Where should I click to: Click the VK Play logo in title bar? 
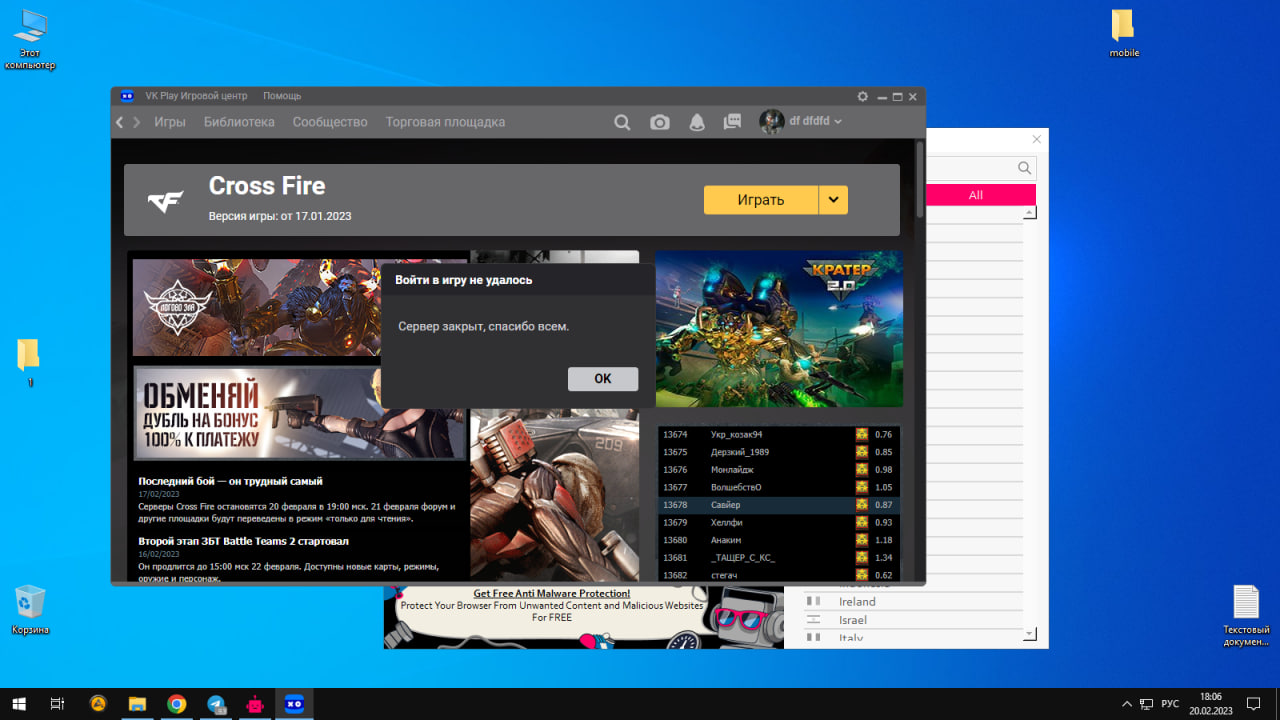127,96
